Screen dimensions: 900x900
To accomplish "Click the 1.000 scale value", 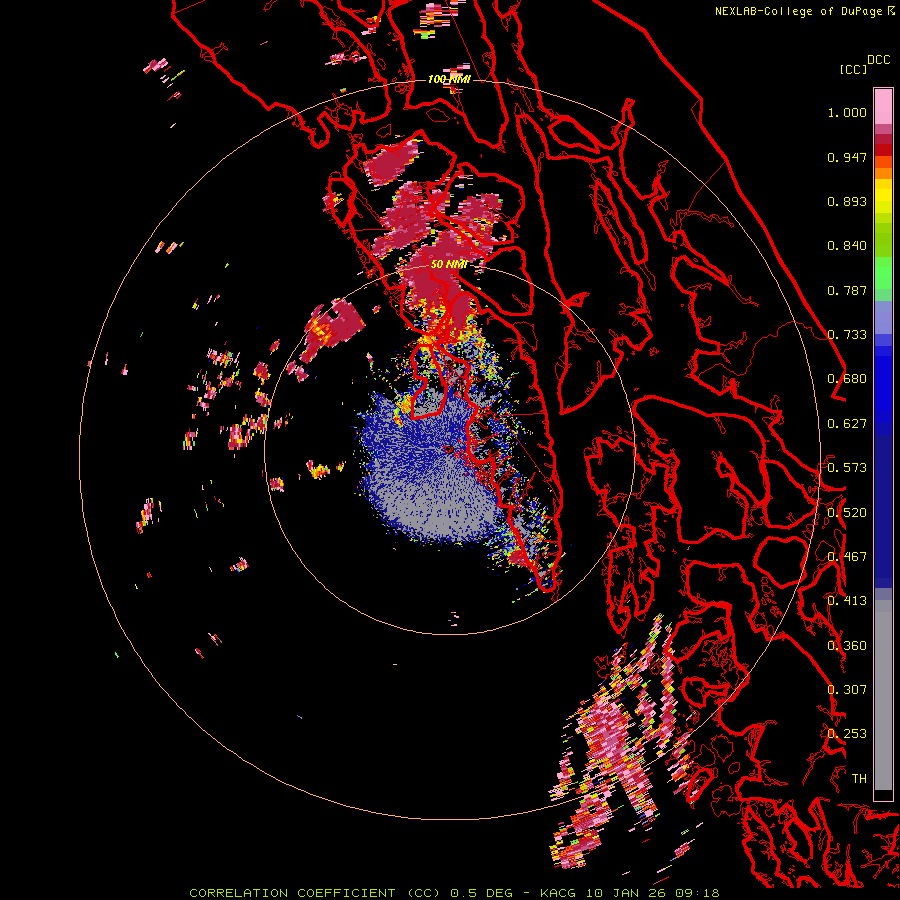I will (847, 112).
